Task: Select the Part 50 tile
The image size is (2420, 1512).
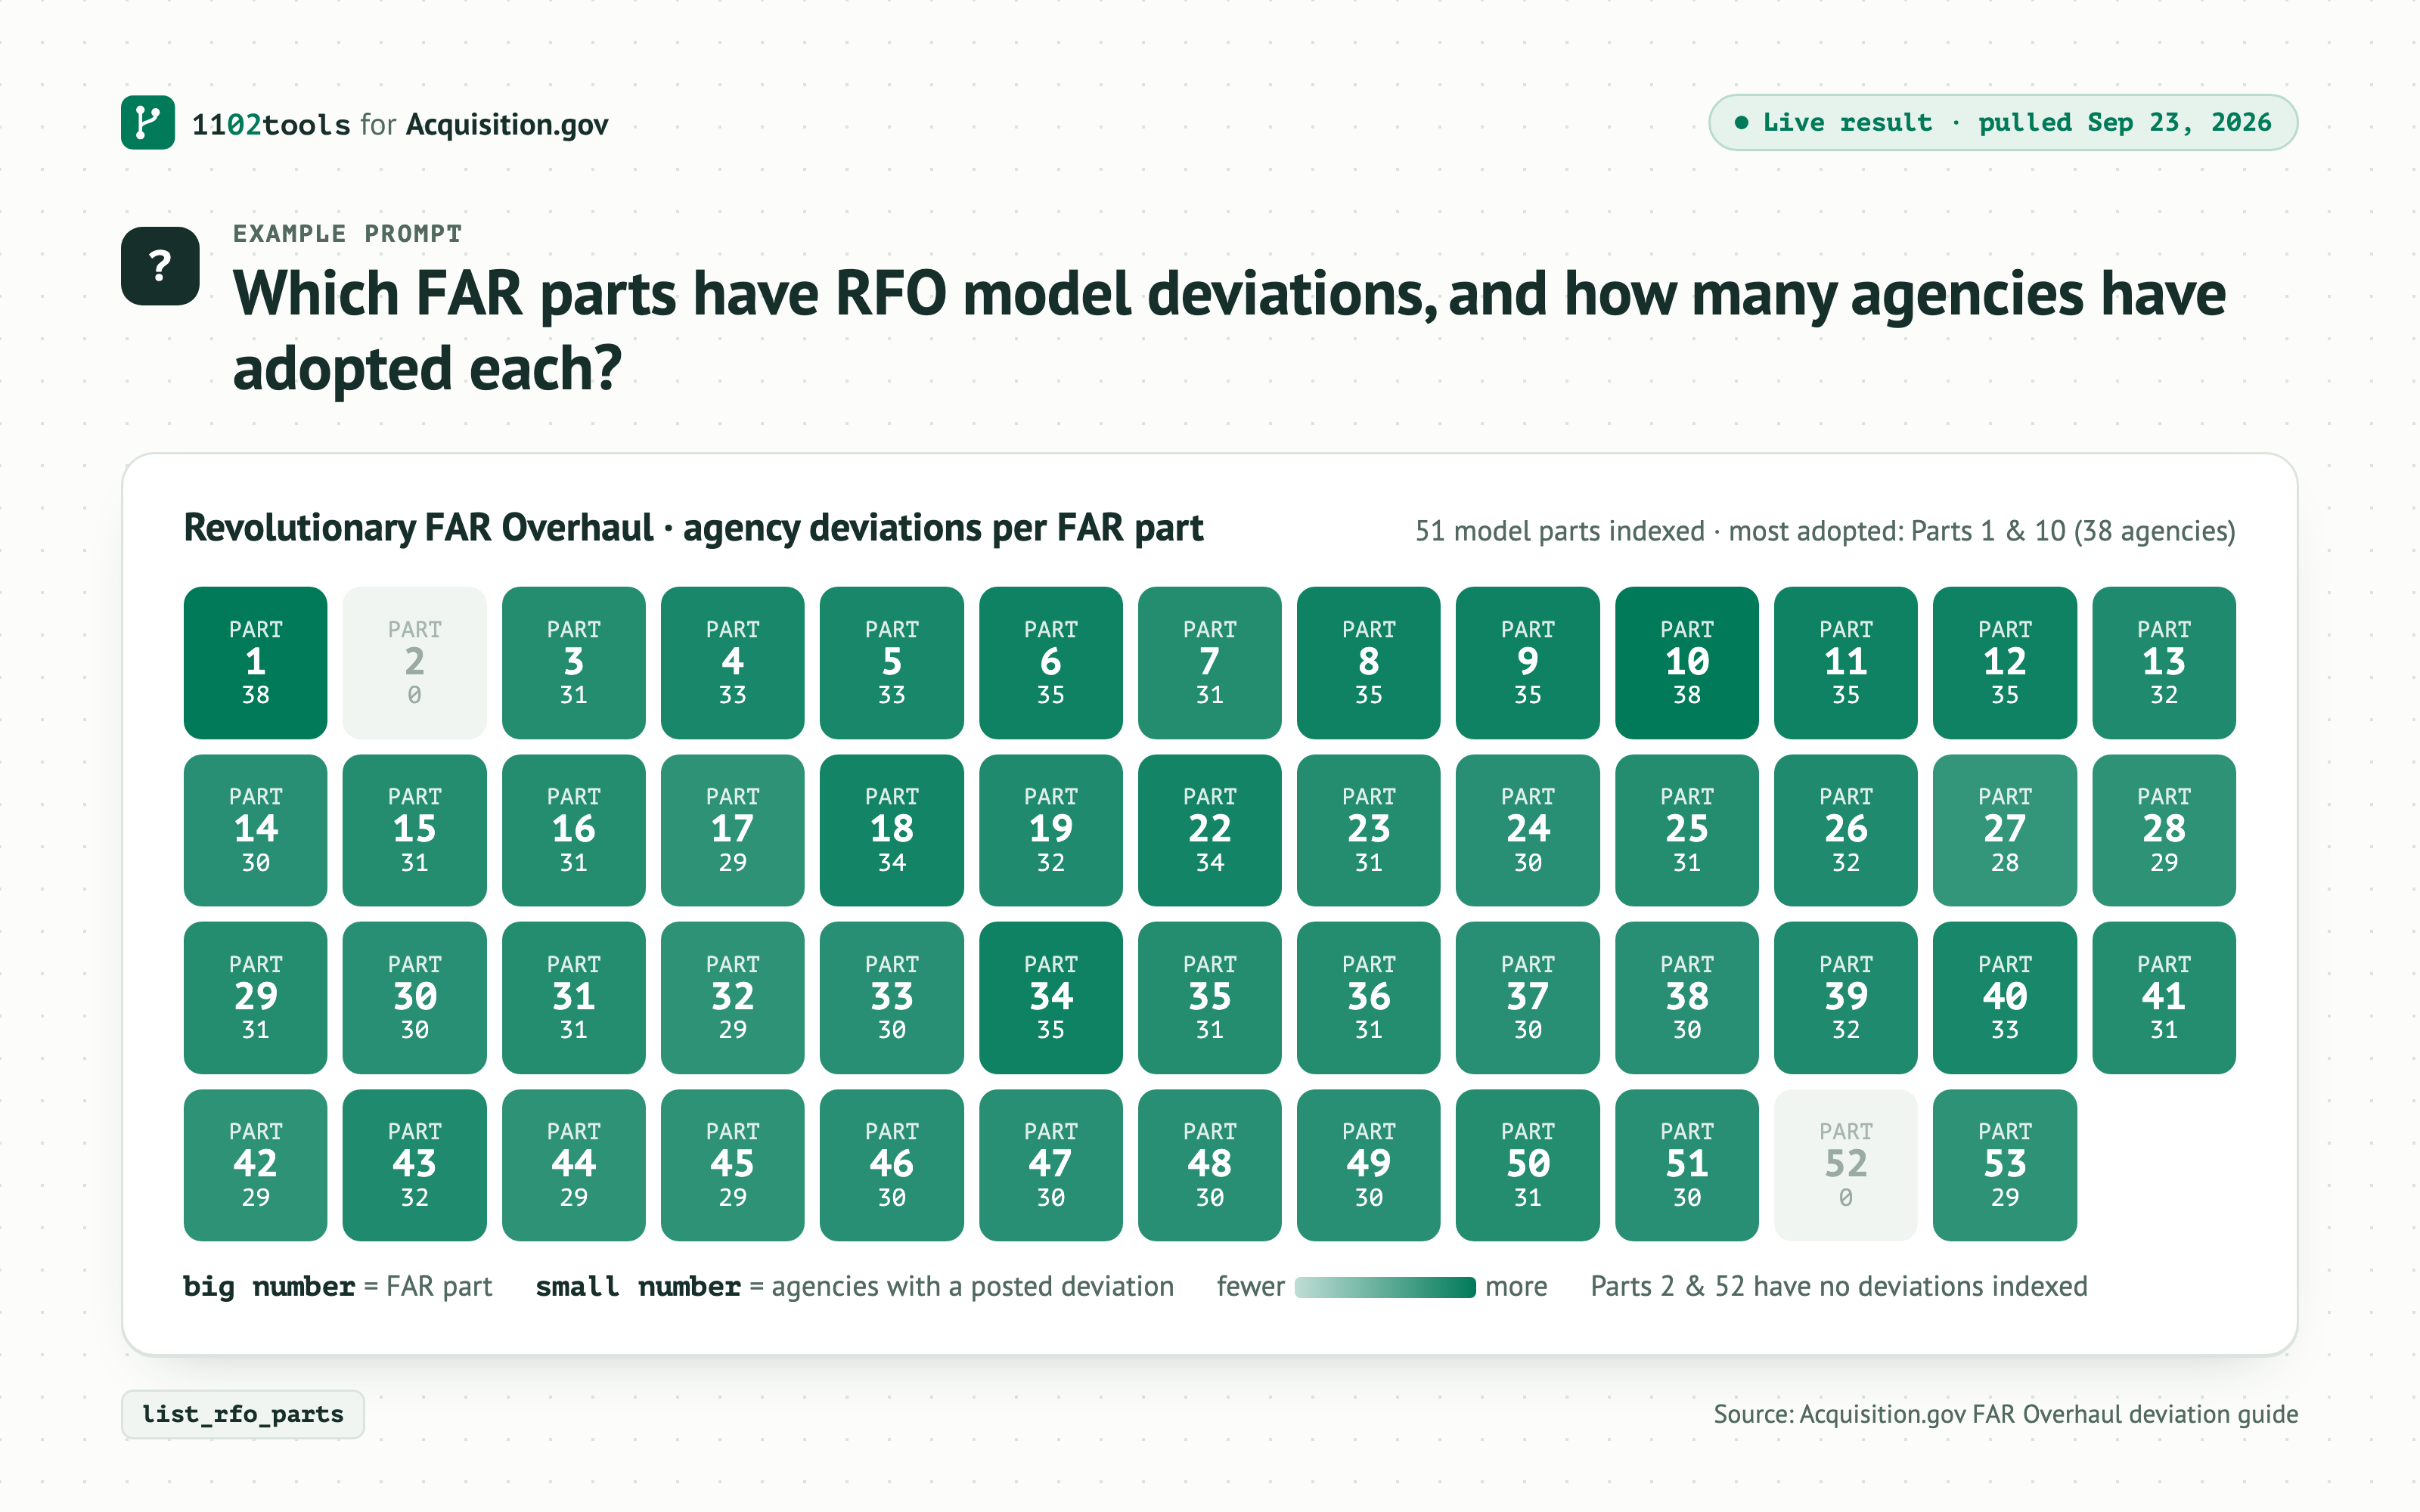Action: pos(1528,1165)
